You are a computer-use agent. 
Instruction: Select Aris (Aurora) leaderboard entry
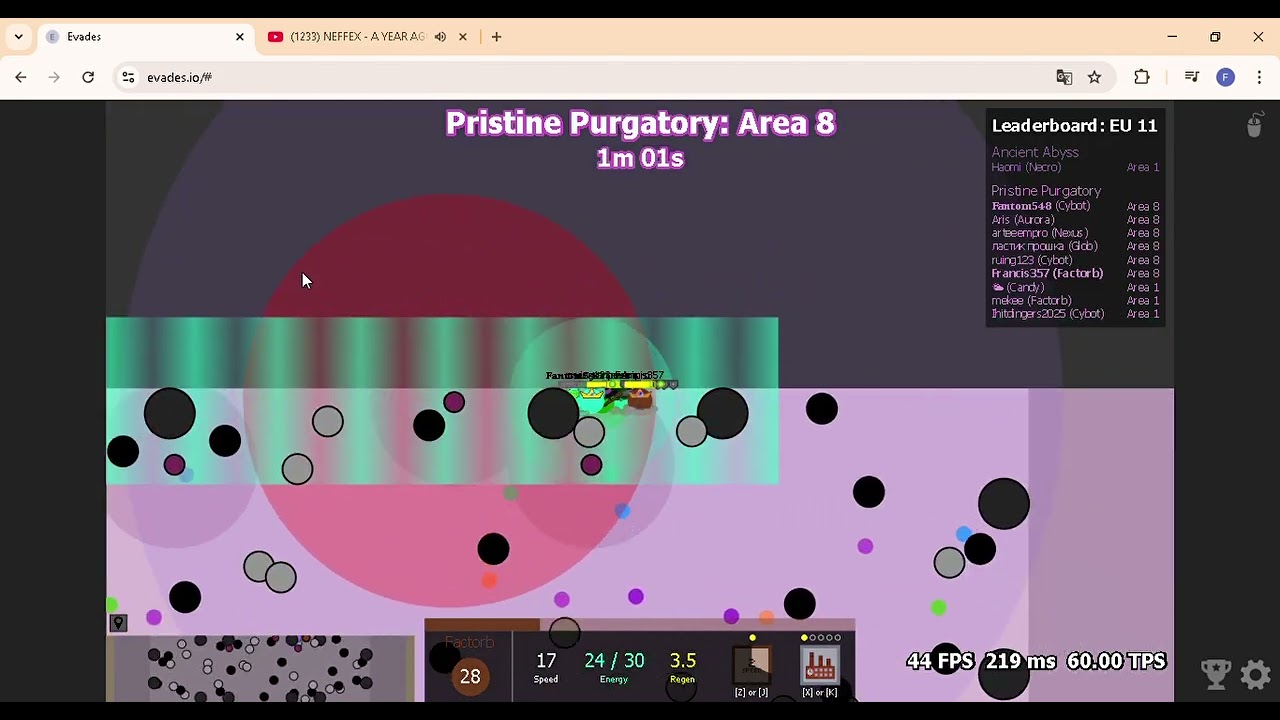(x=1075, y=220)
